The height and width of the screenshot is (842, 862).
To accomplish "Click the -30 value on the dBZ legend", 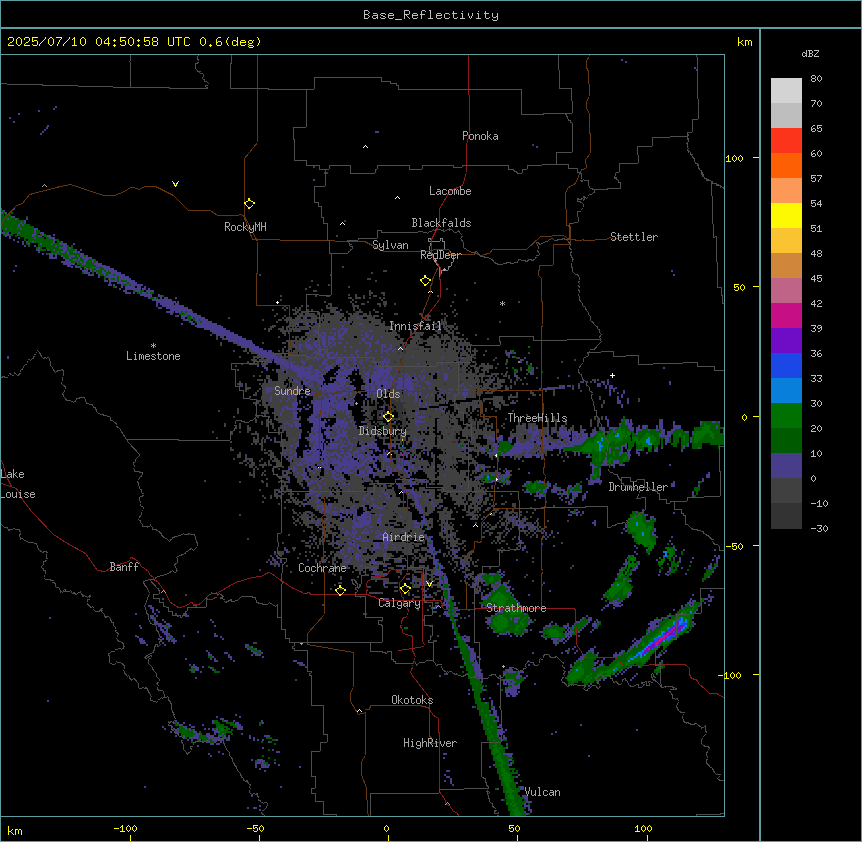I will [819, 529].
